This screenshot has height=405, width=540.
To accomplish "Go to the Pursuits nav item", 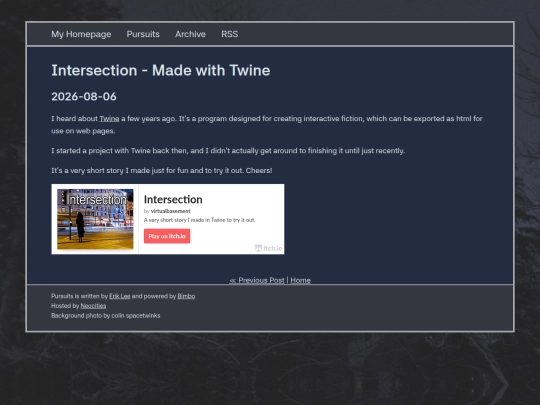I will [x=143, y=34].
